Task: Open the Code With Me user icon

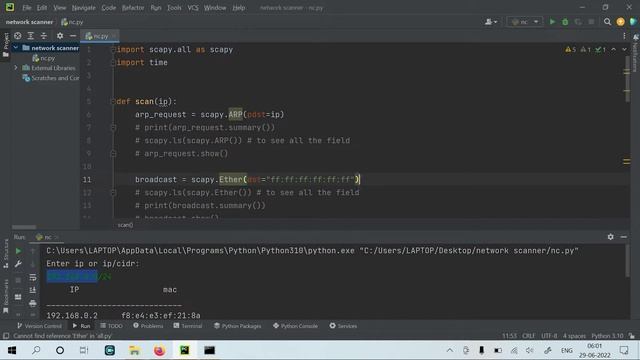Action: coord(491,22)
